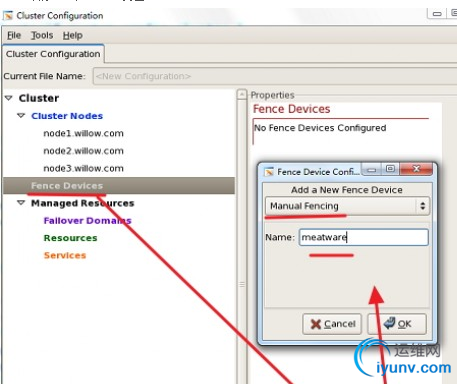Select the Cluster Configuration tab
The image size is (457, 384).
coord(53,54)
